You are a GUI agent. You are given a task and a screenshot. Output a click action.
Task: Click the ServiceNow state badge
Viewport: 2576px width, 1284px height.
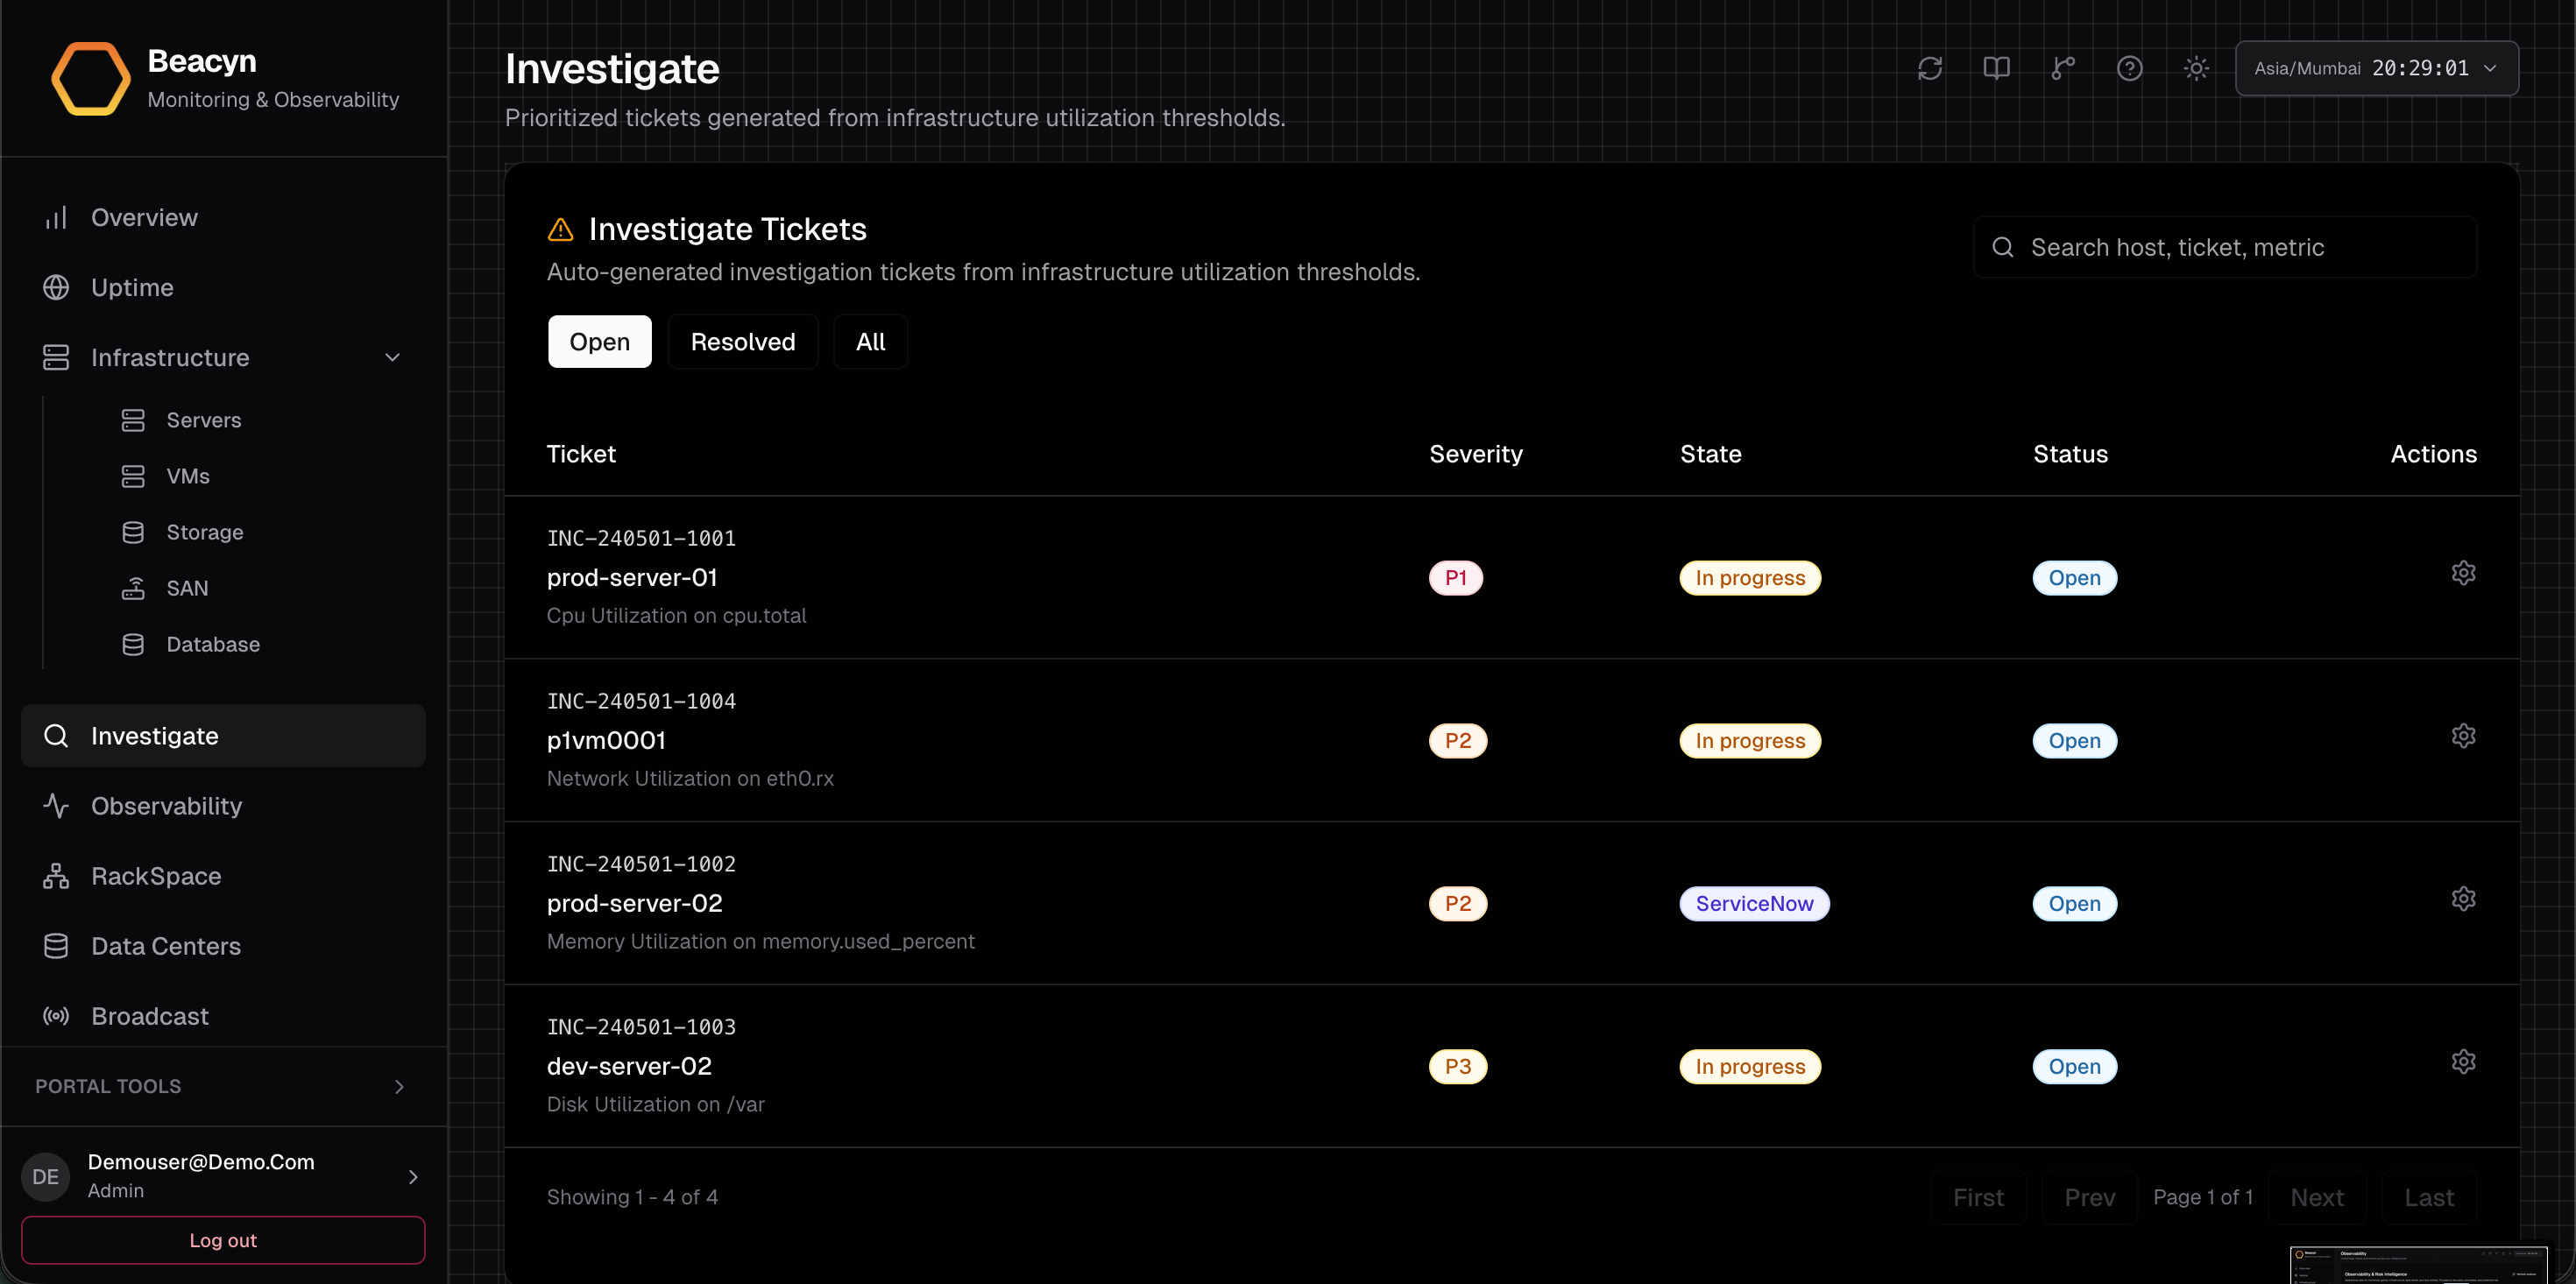1754,904
